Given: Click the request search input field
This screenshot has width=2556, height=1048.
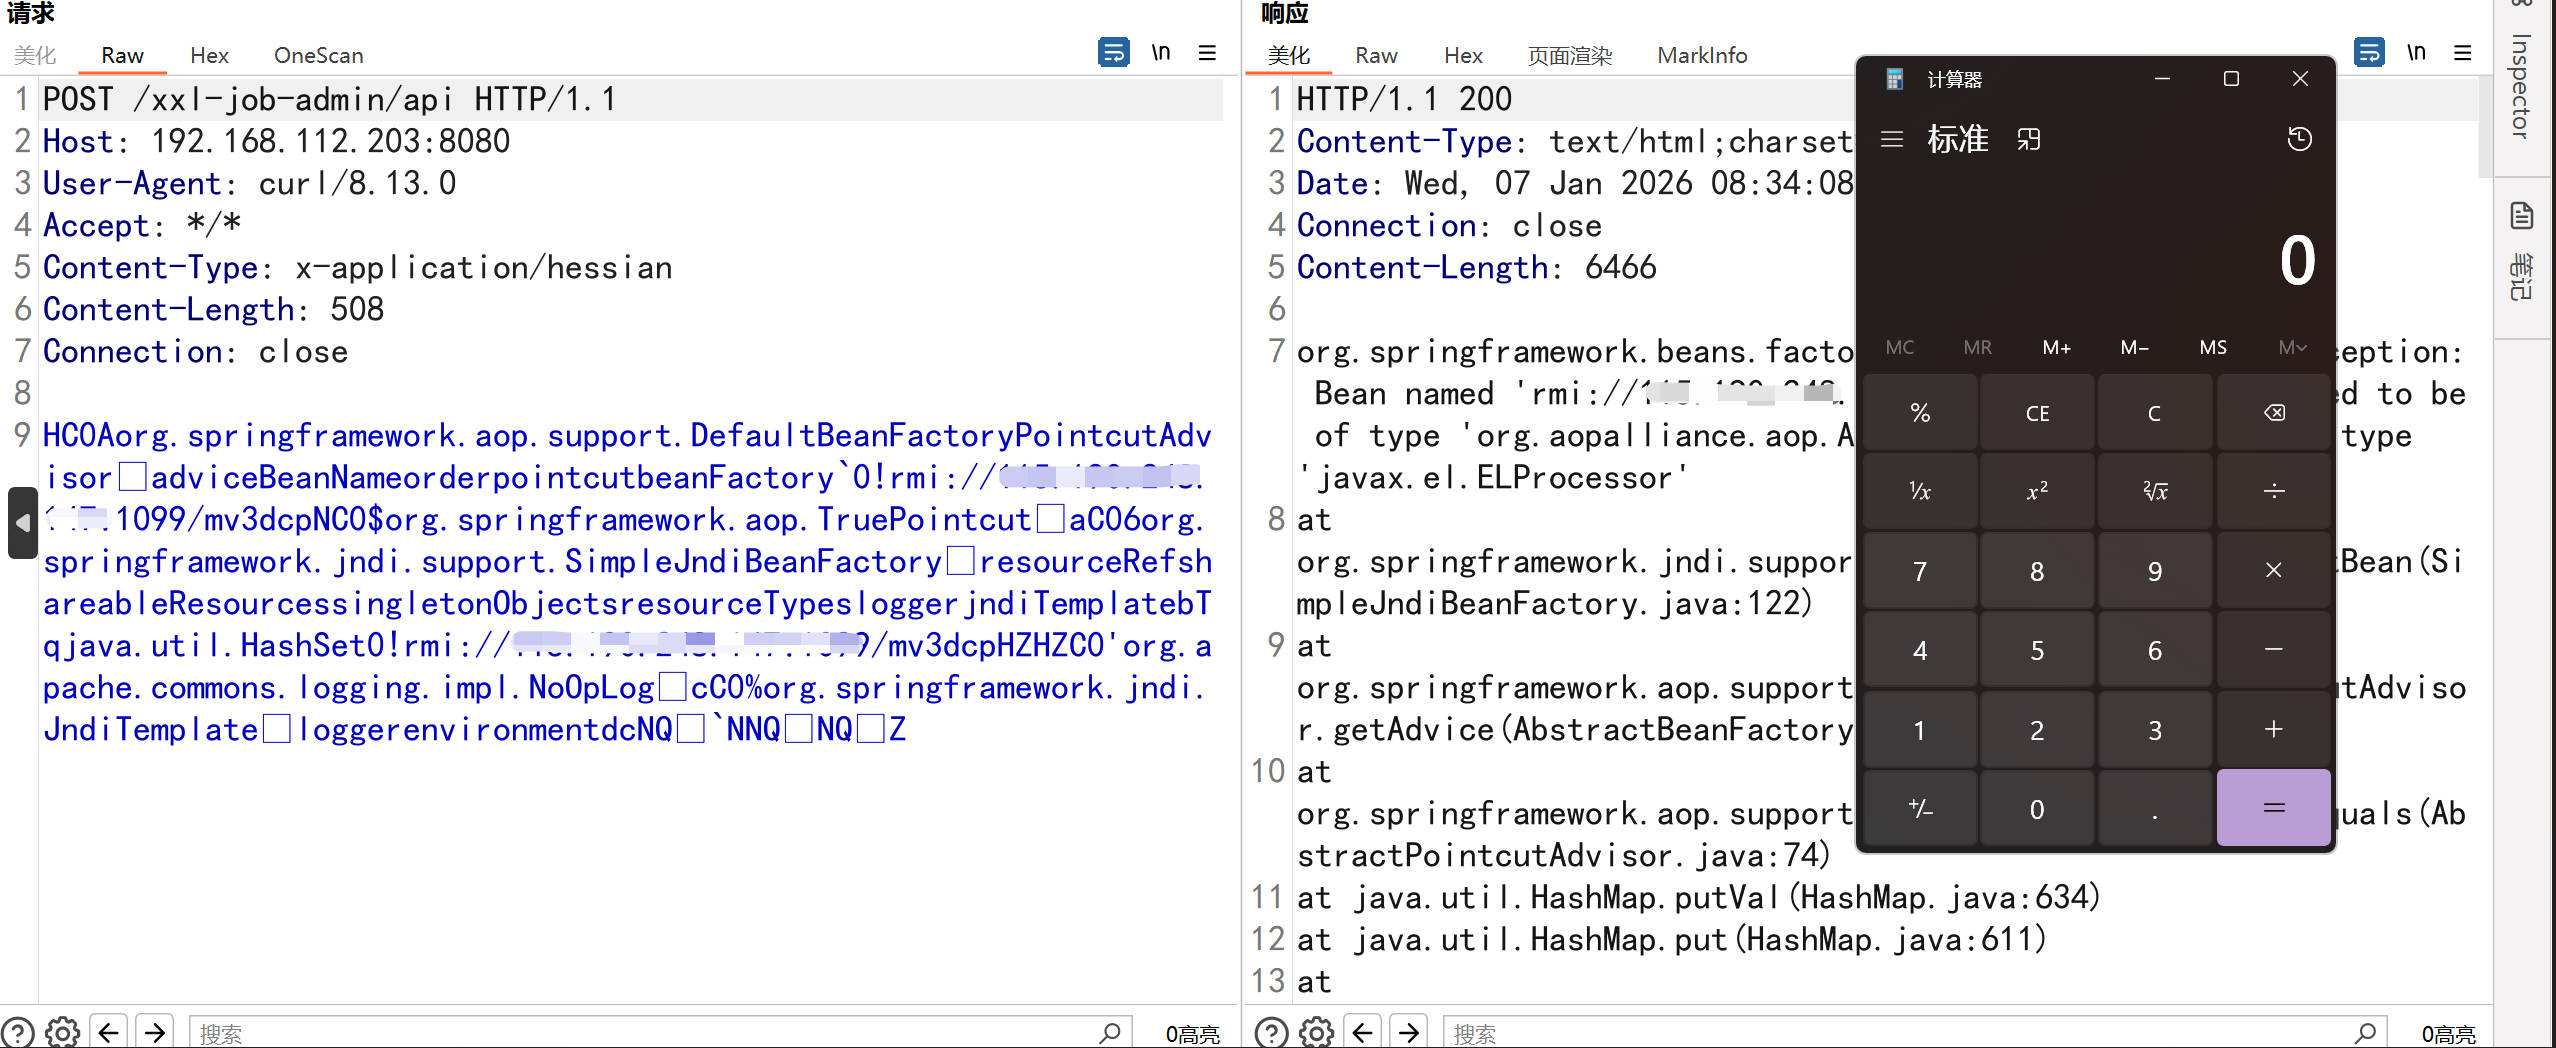Looking at the screenshot, I should [x=640, y=1032].
